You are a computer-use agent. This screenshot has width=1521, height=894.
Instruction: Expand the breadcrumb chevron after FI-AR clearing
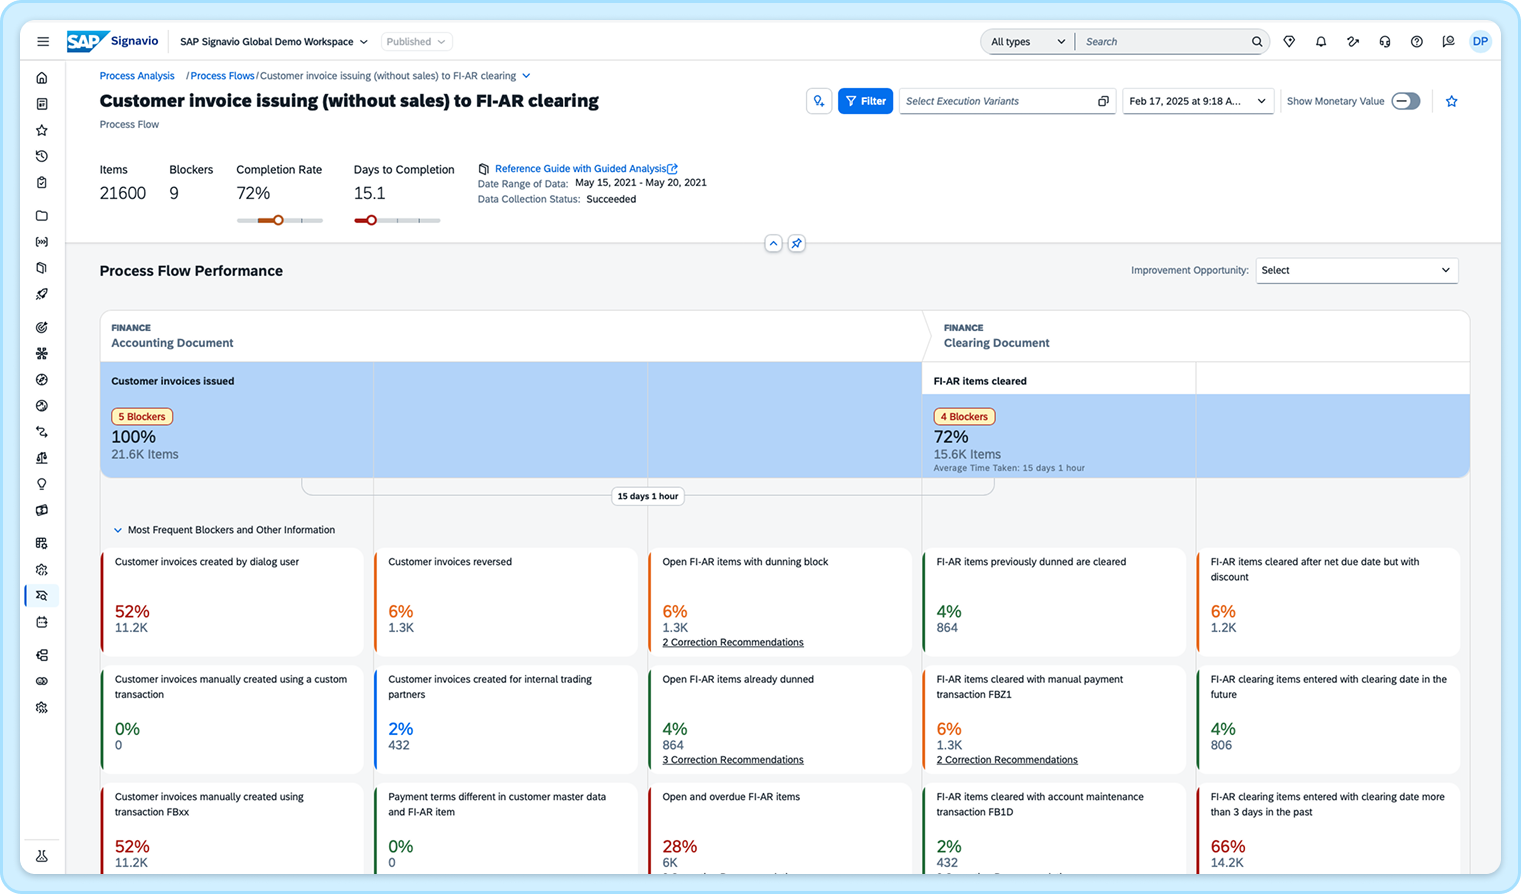coord(527,76)
